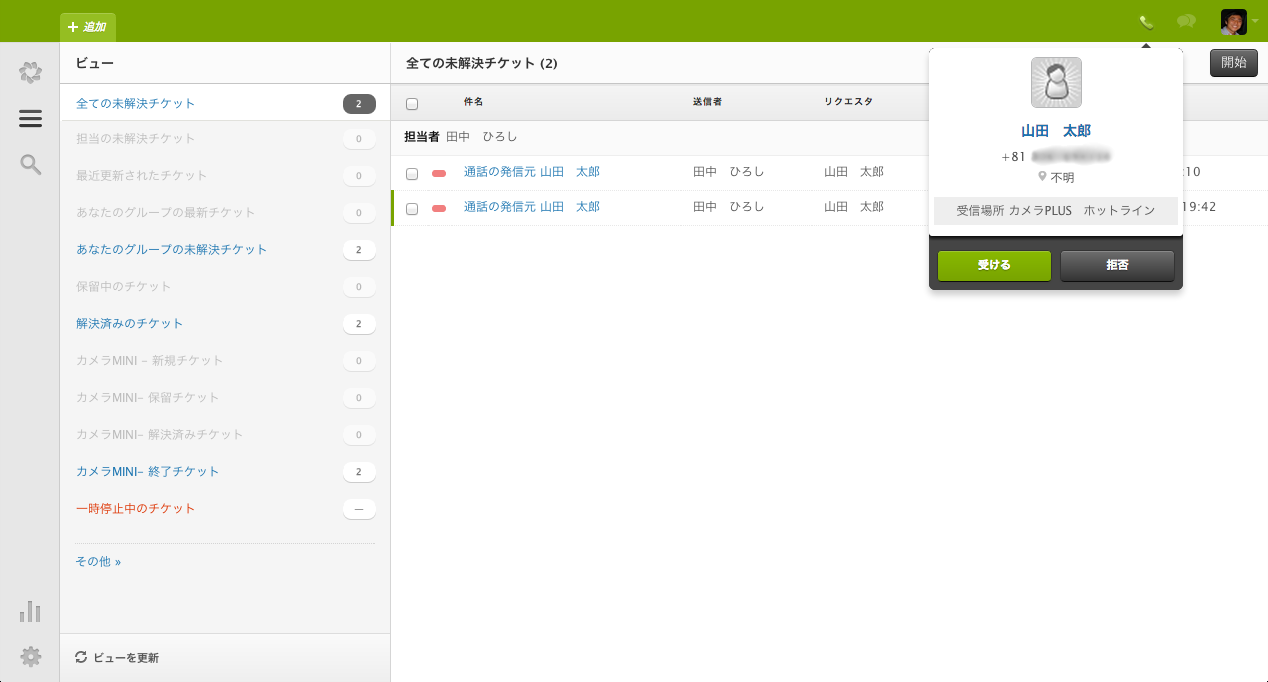
Task: Click the phone call icon in top bar
Action: coord(1146,22)
